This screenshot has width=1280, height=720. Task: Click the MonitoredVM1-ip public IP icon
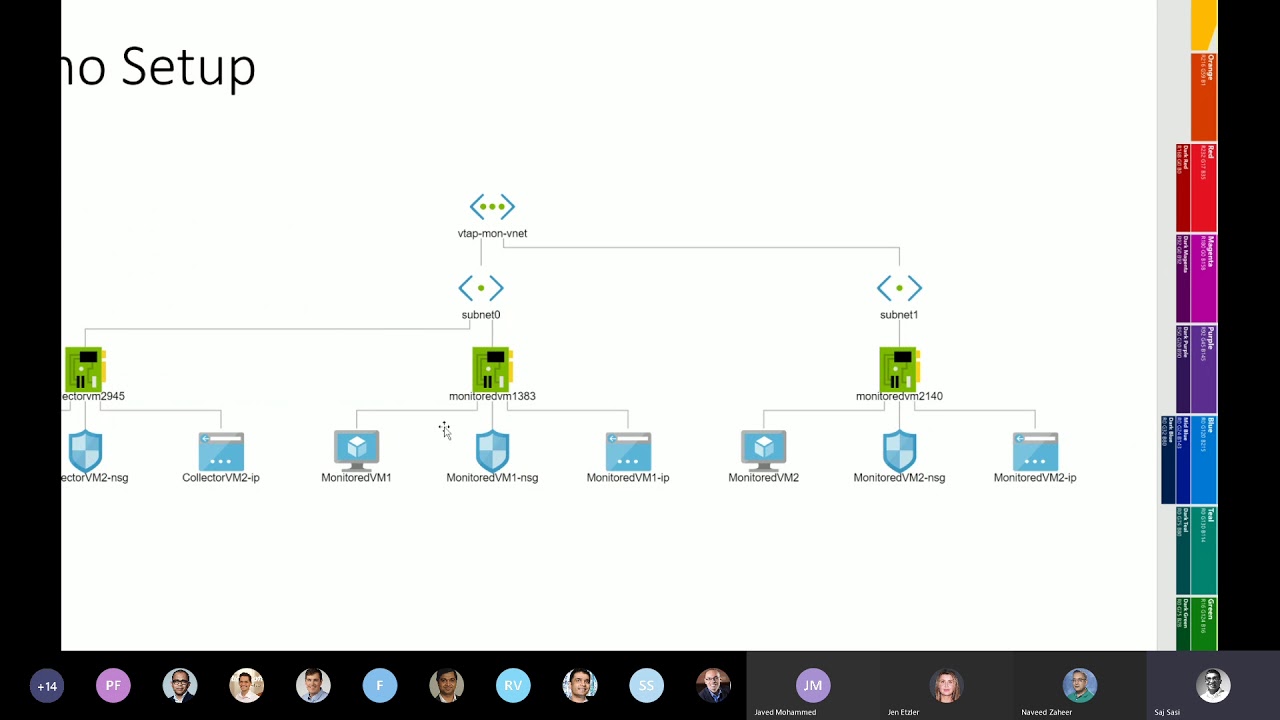(627, 450)
